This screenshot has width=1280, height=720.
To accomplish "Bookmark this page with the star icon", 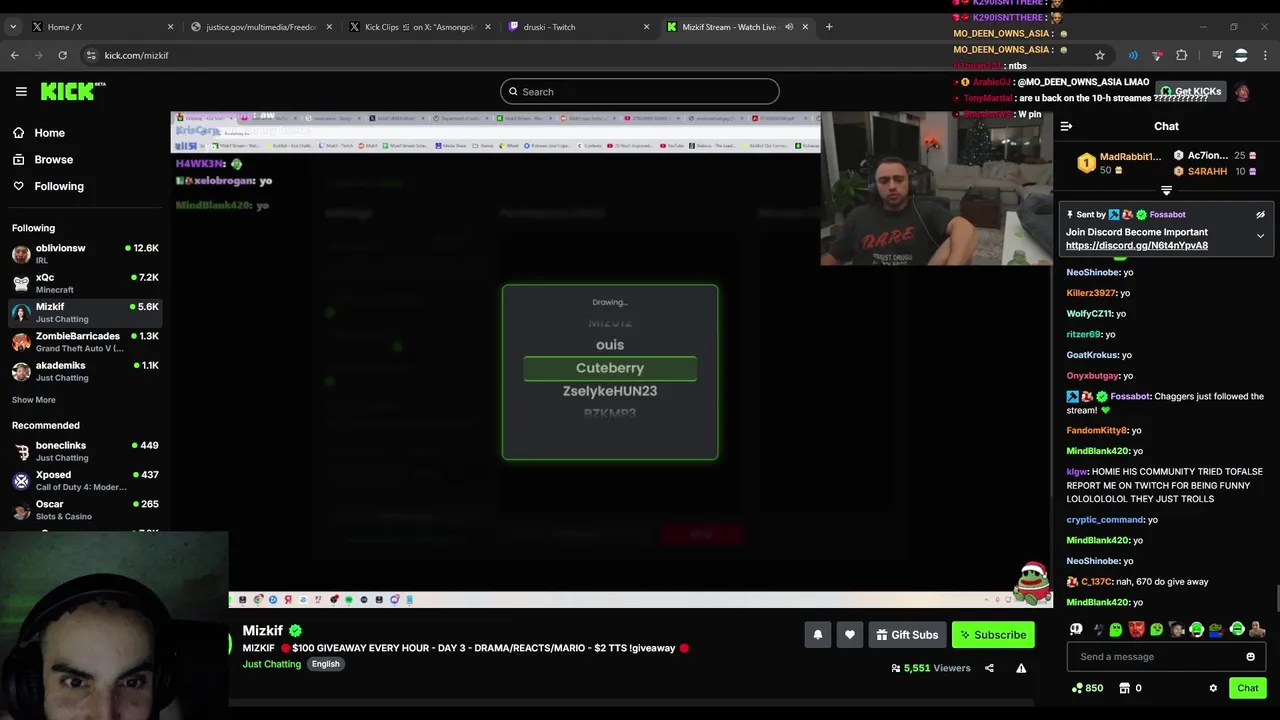I will coord(1099,55).
